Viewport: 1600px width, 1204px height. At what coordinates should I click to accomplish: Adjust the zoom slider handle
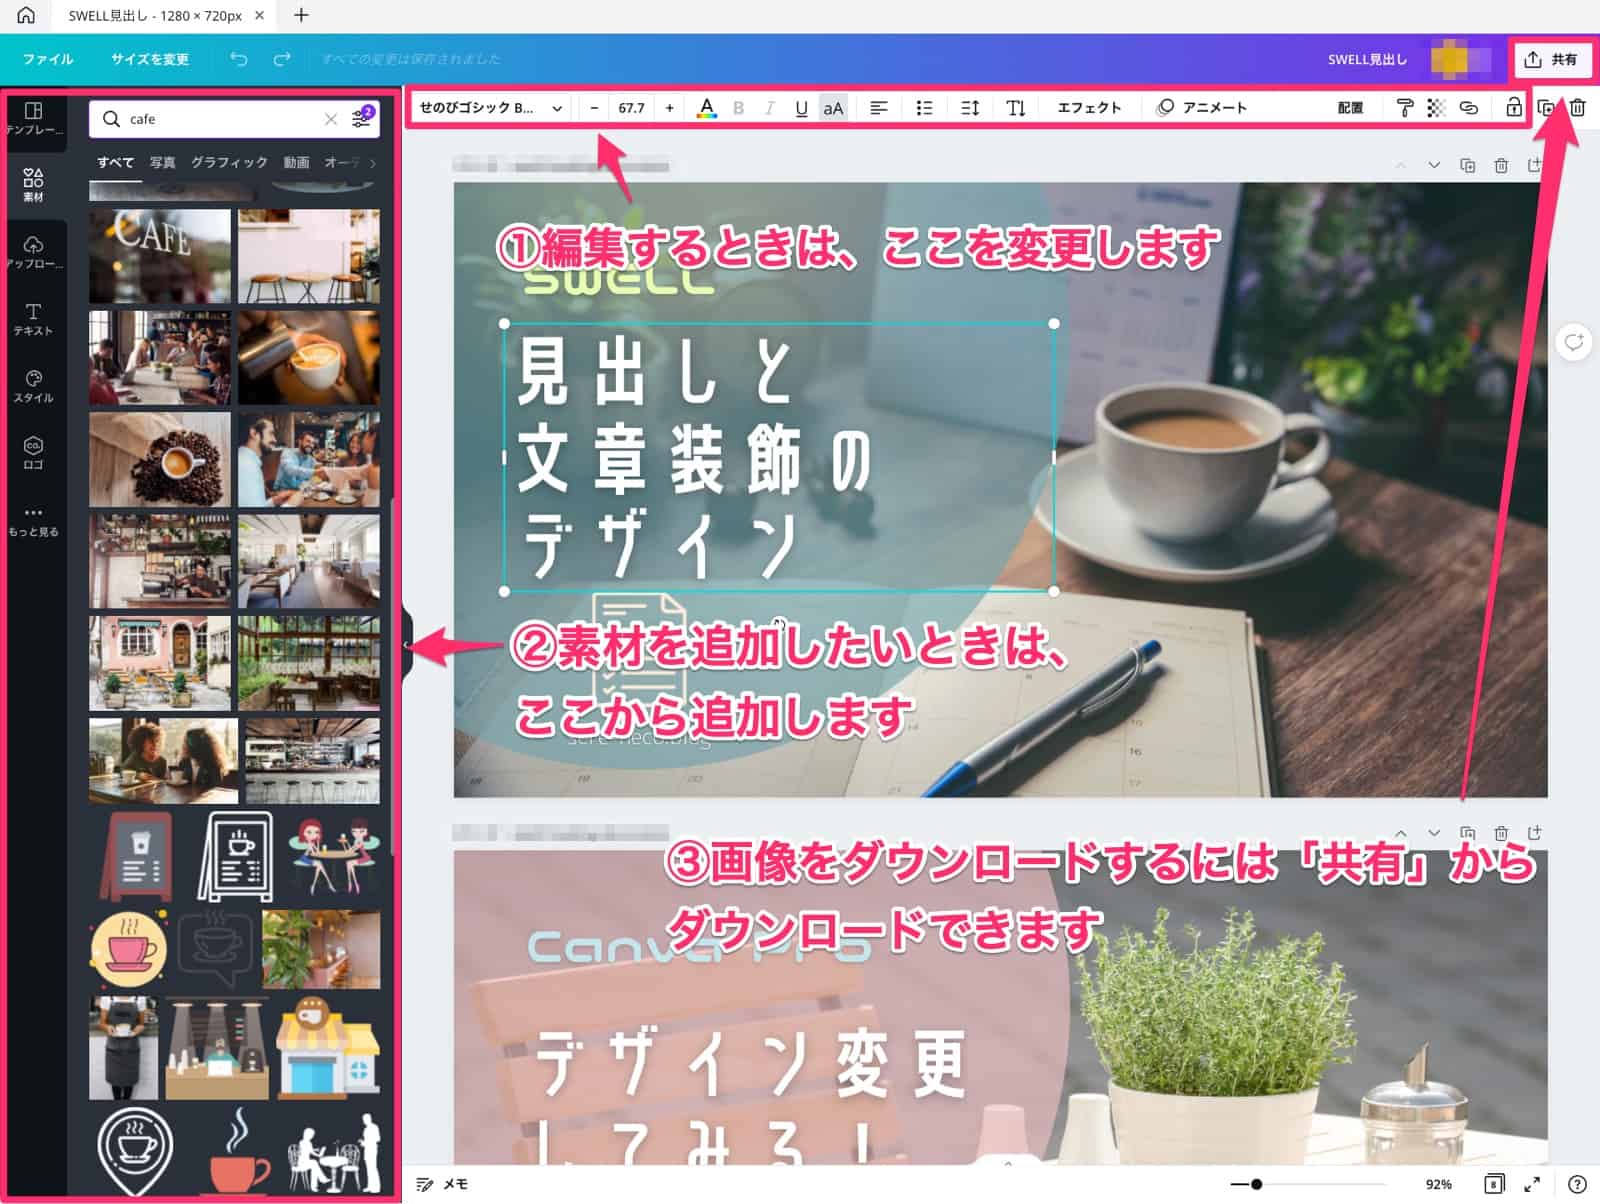click(x=1256, y=1184)
